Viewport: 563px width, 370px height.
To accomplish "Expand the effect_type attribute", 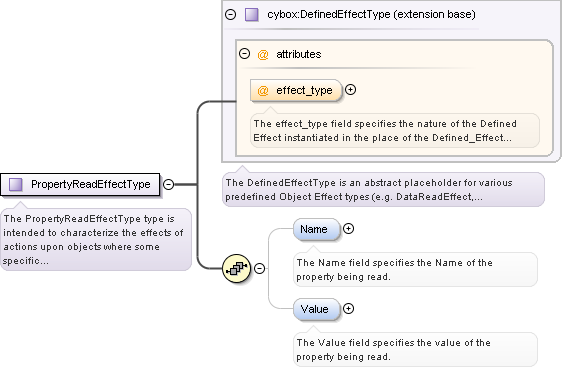I will (x=350, y=89).
